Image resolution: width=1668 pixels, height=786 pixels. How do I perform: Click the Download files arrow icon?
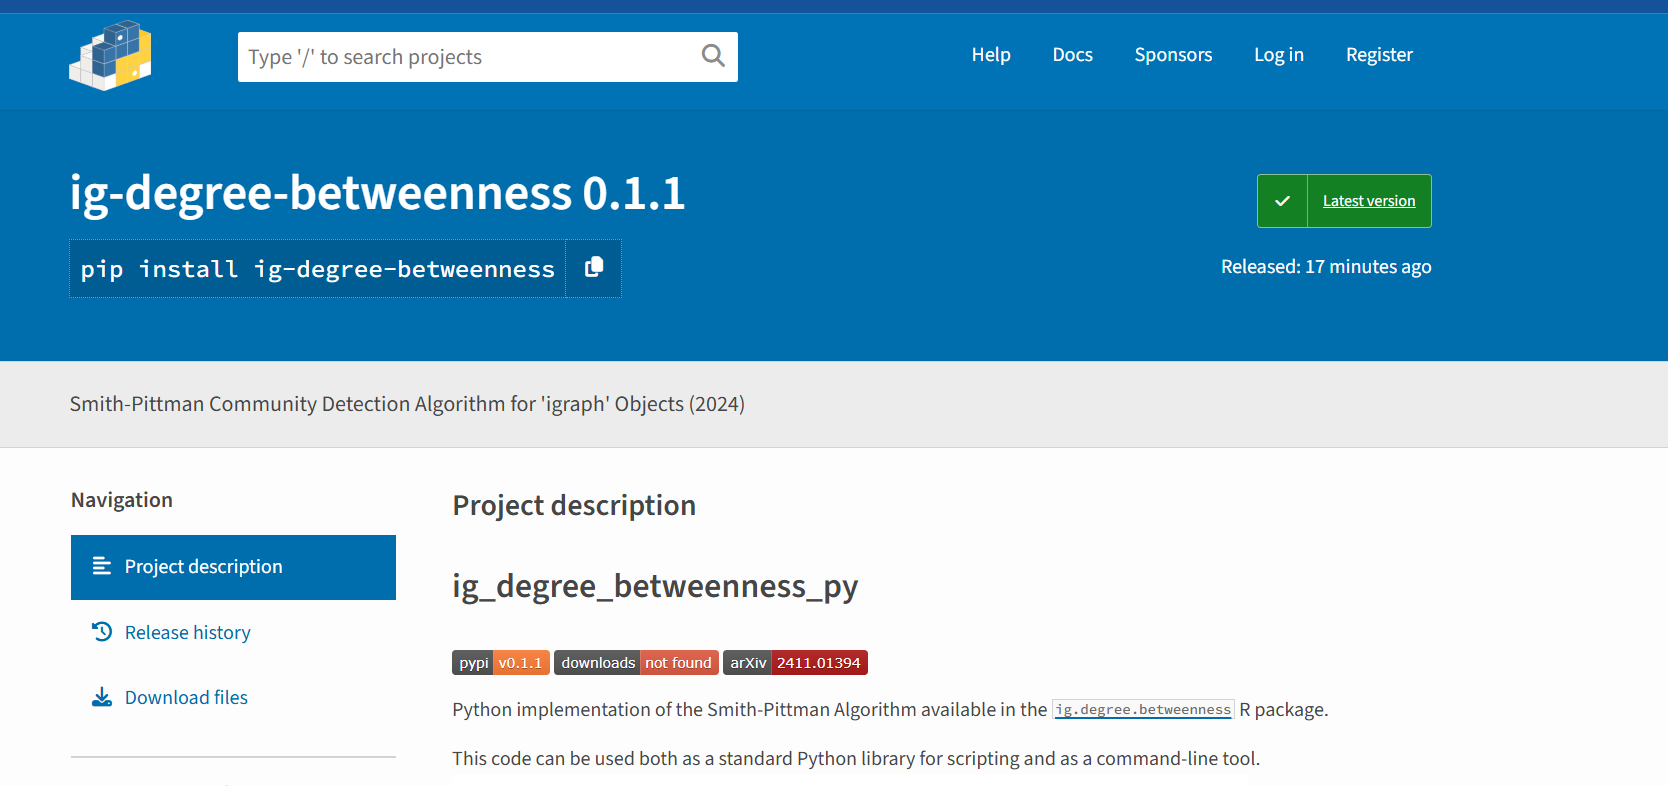click(x=102, y=697)
